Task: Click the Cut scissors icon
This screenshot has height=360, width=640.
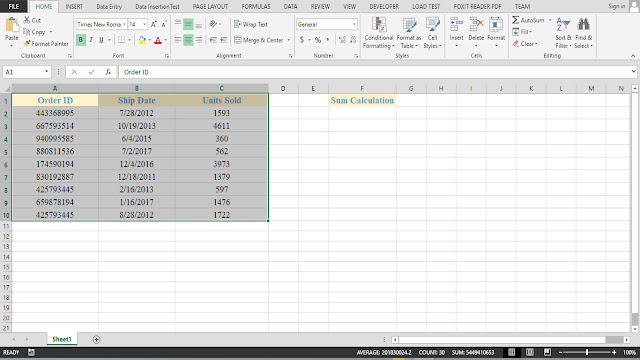Action: 27,20
